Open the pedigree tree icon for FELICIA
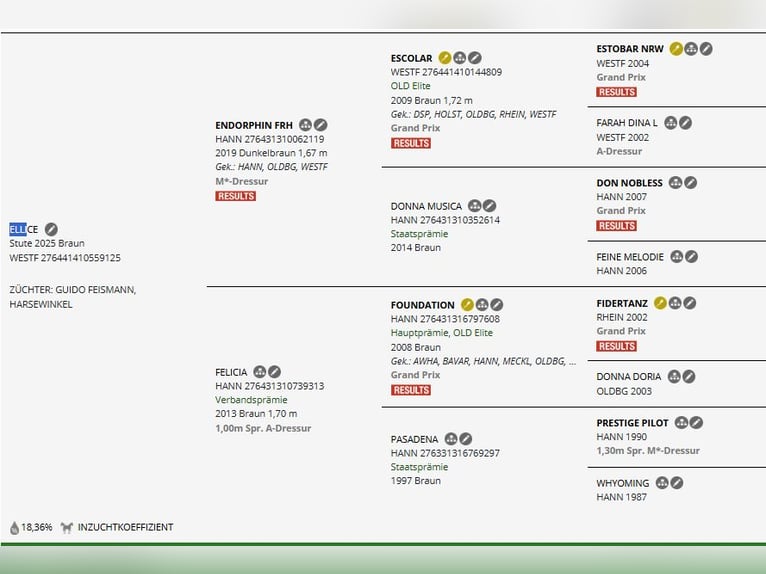Image resolution: width=766 pixels, height=574 pixels. tap(260, 372)
